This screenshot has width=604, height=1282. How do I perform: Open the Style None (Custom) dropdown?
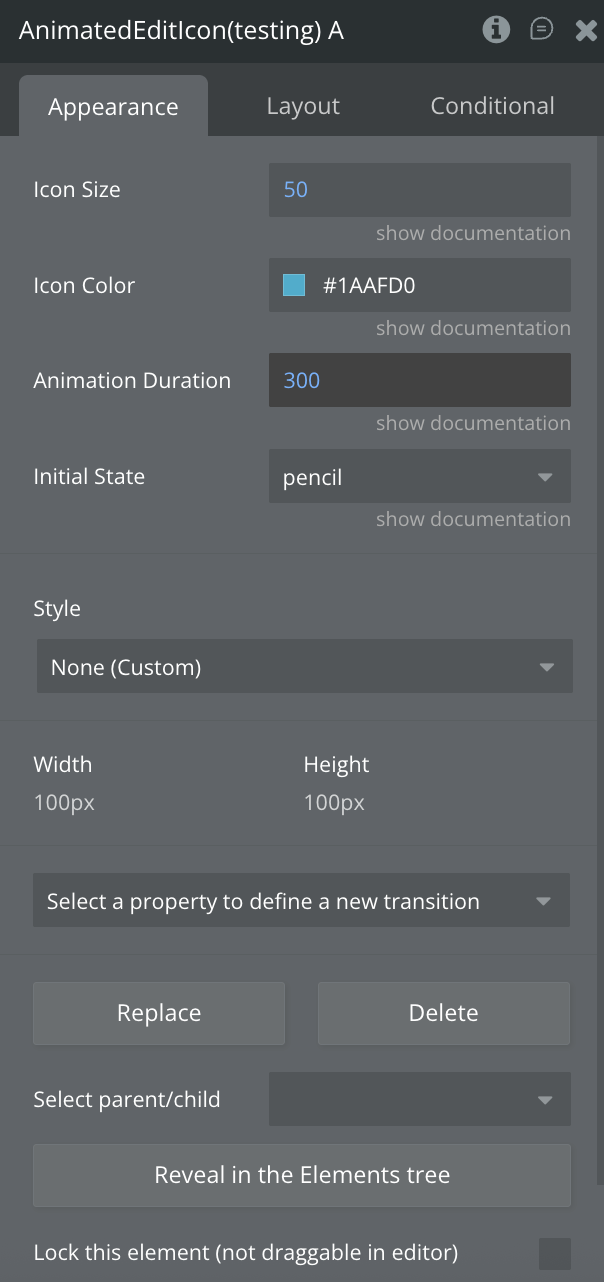point(304,667)
